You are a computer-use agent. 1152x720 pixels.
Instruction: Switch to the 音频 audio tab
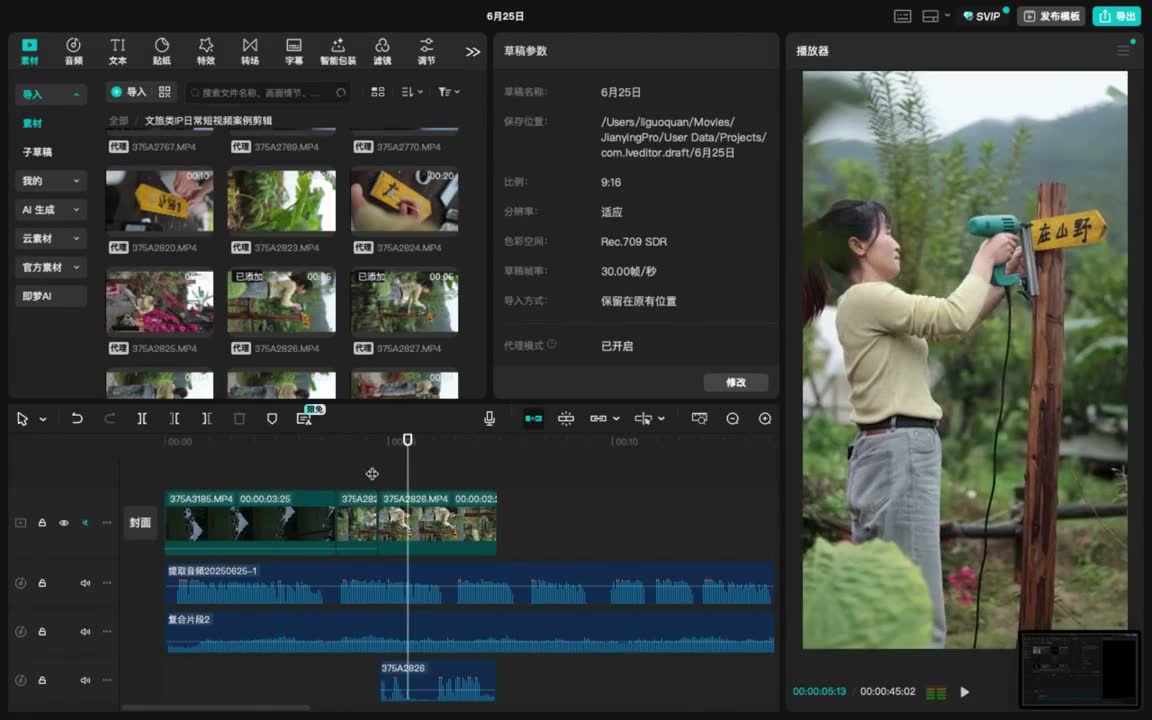point(73,51)
